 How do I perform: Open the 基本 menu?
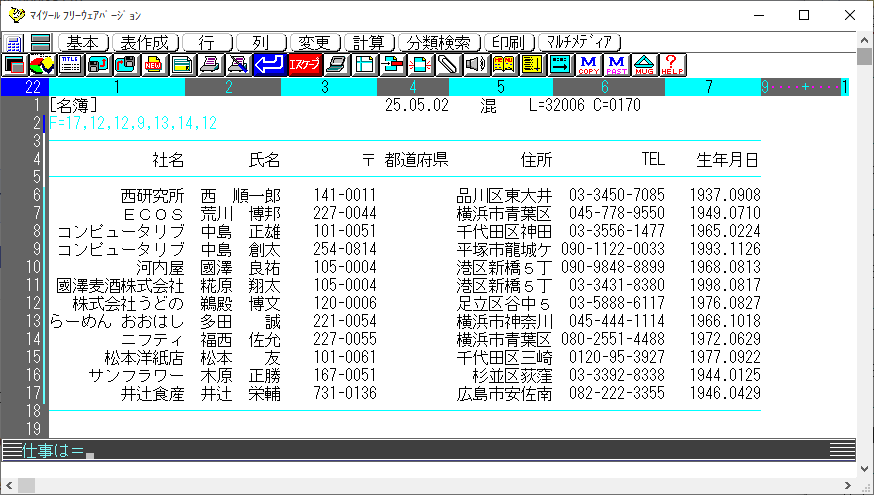tap(84, 43)
